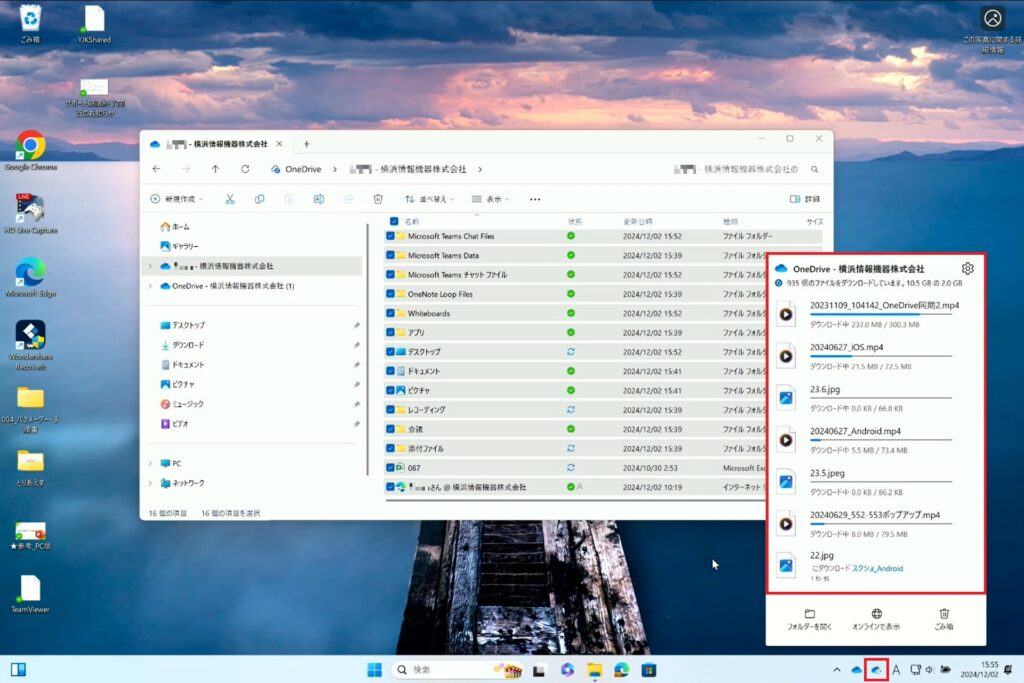The height and width of the screenshot is (683, 1024).
Task: Expand the ネットワーク node in navigation pane
Action: click(150, 483)
